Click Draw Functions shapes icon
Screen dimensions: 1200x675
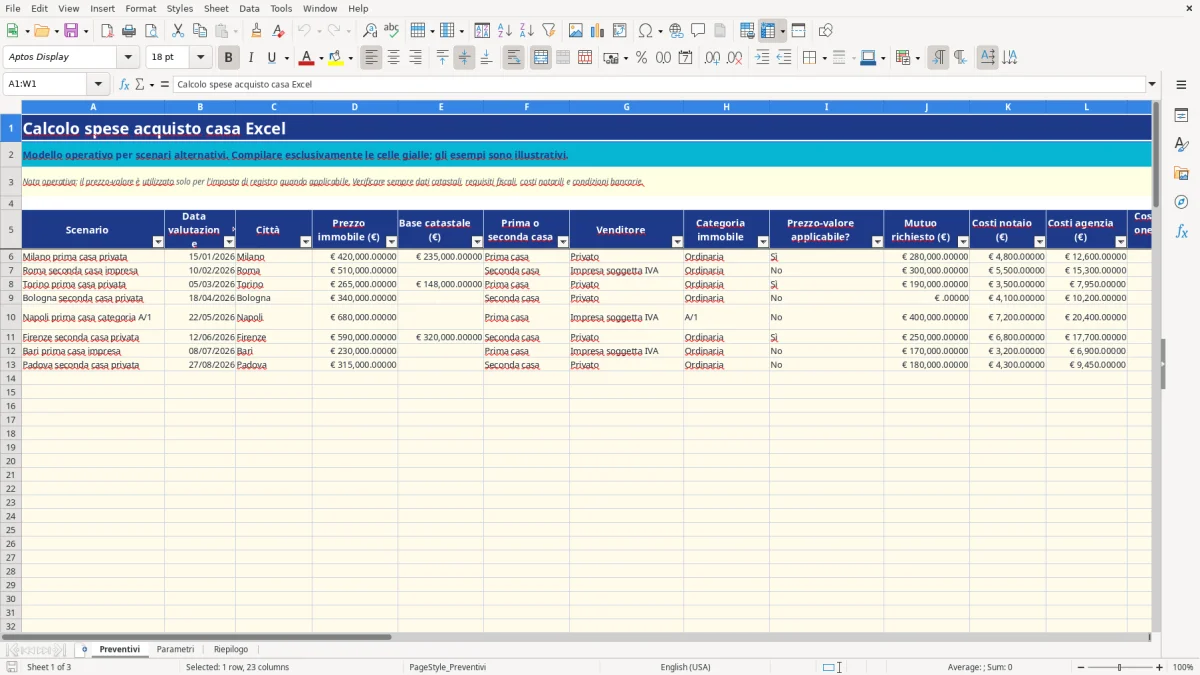(x=826, y=31)
